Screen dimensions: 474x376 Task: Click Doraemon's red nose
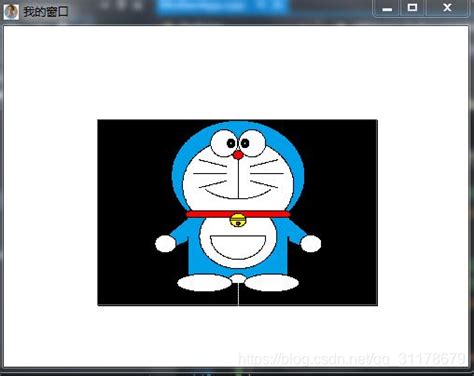pos(238,155)
